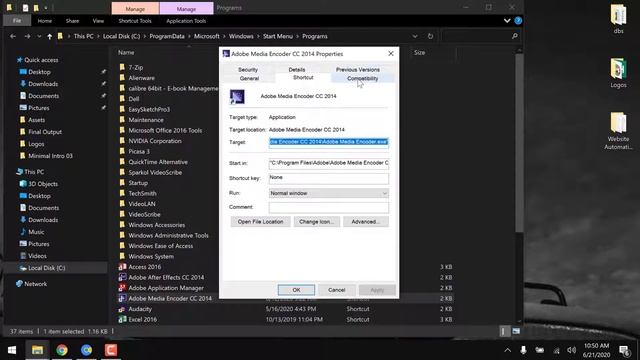Viewport: 640px width, 360px height.
Task: Open the notification center icon
Action: [624, 350]
